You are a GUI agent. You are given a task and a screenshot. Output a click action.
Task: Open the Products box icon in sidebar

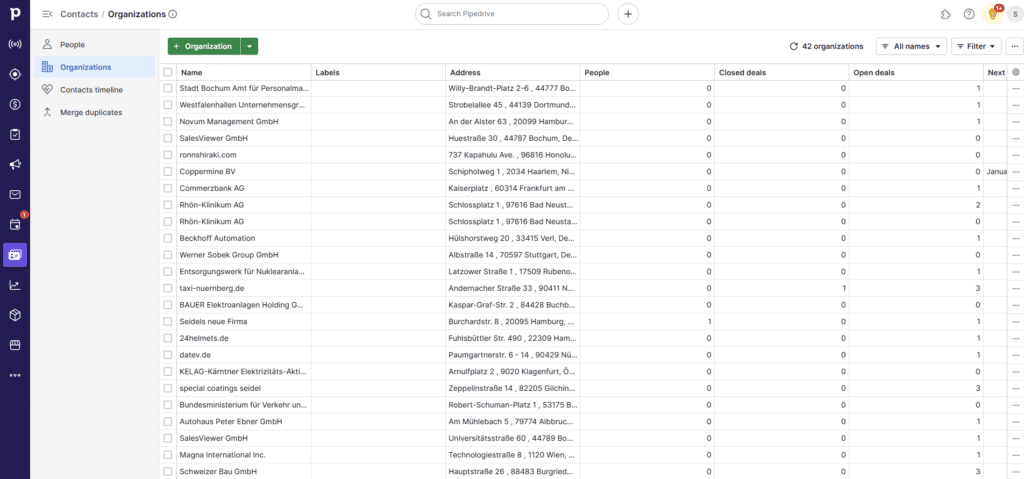coord(14,315)
